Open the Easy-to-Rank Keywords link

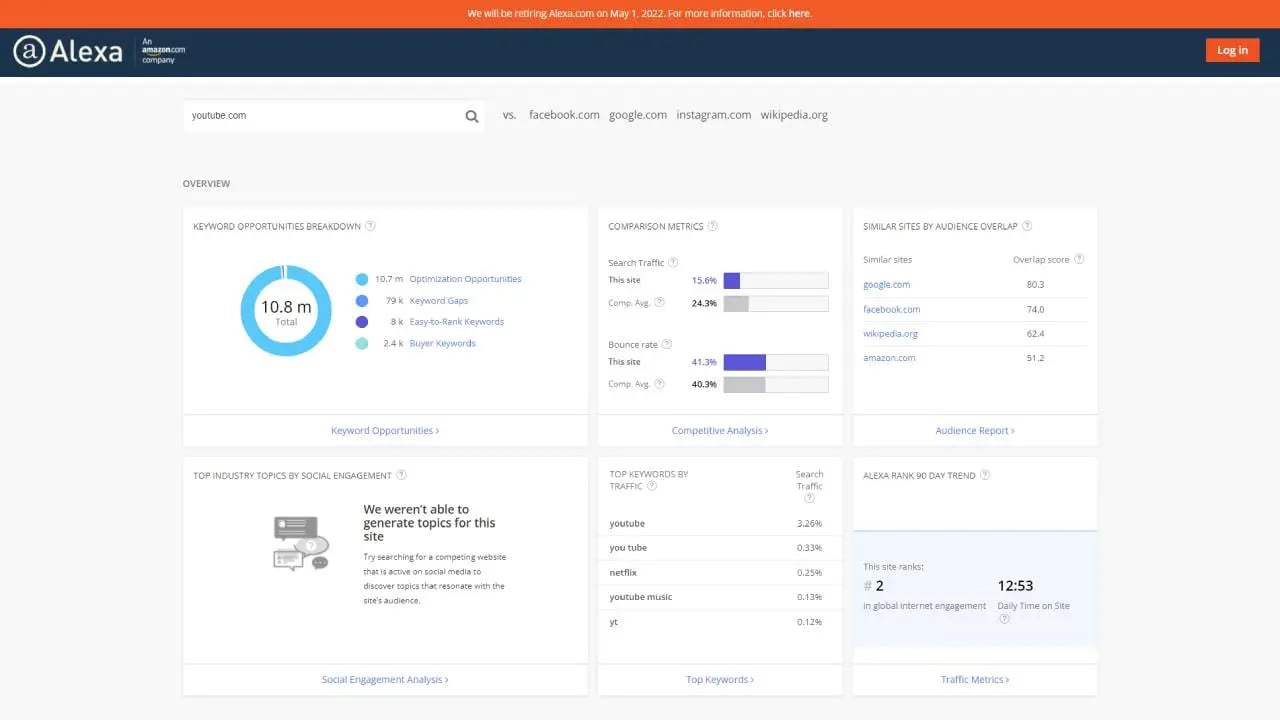(x=457, y=322)
